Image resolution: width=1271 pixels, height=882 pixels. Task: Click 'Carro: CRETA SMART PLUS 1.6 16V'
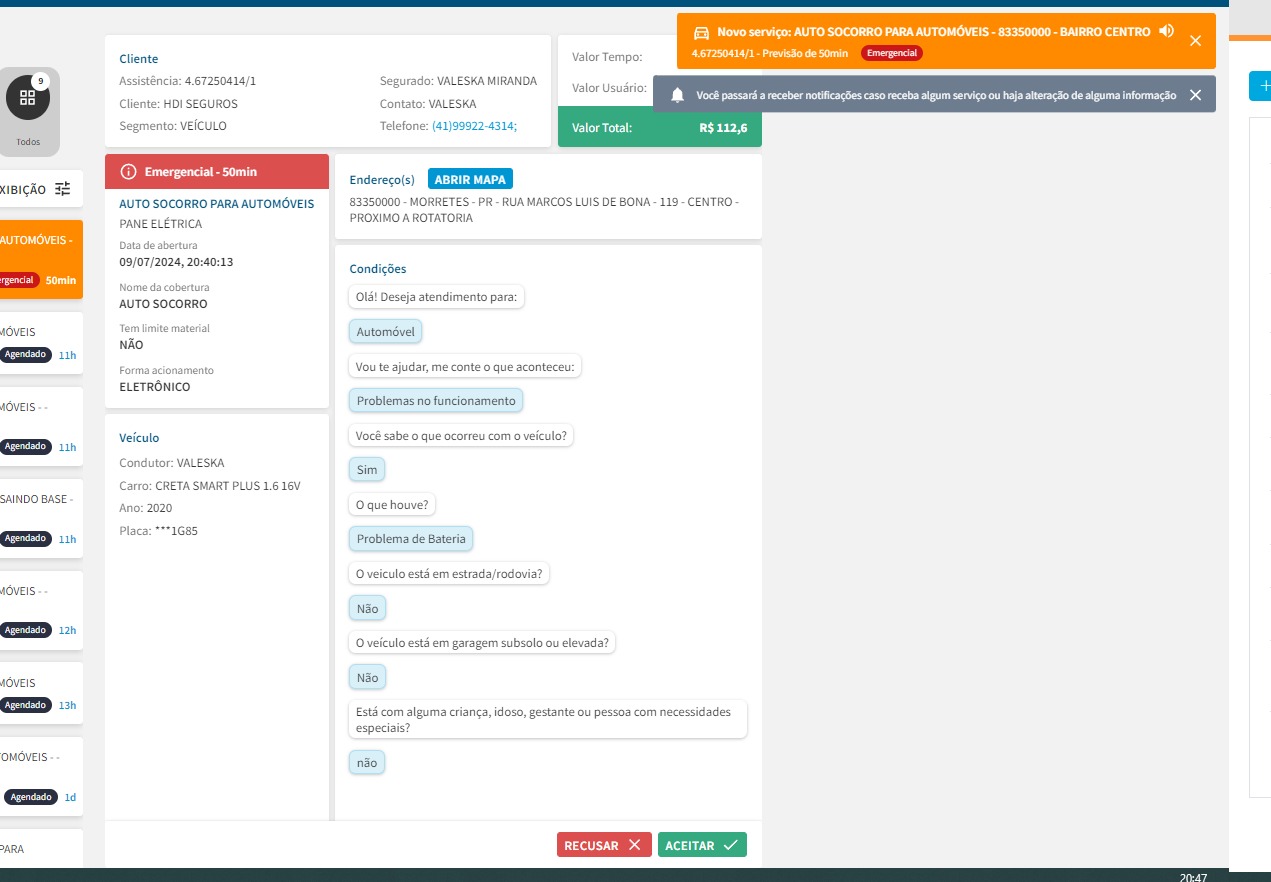tap(210, 486)
